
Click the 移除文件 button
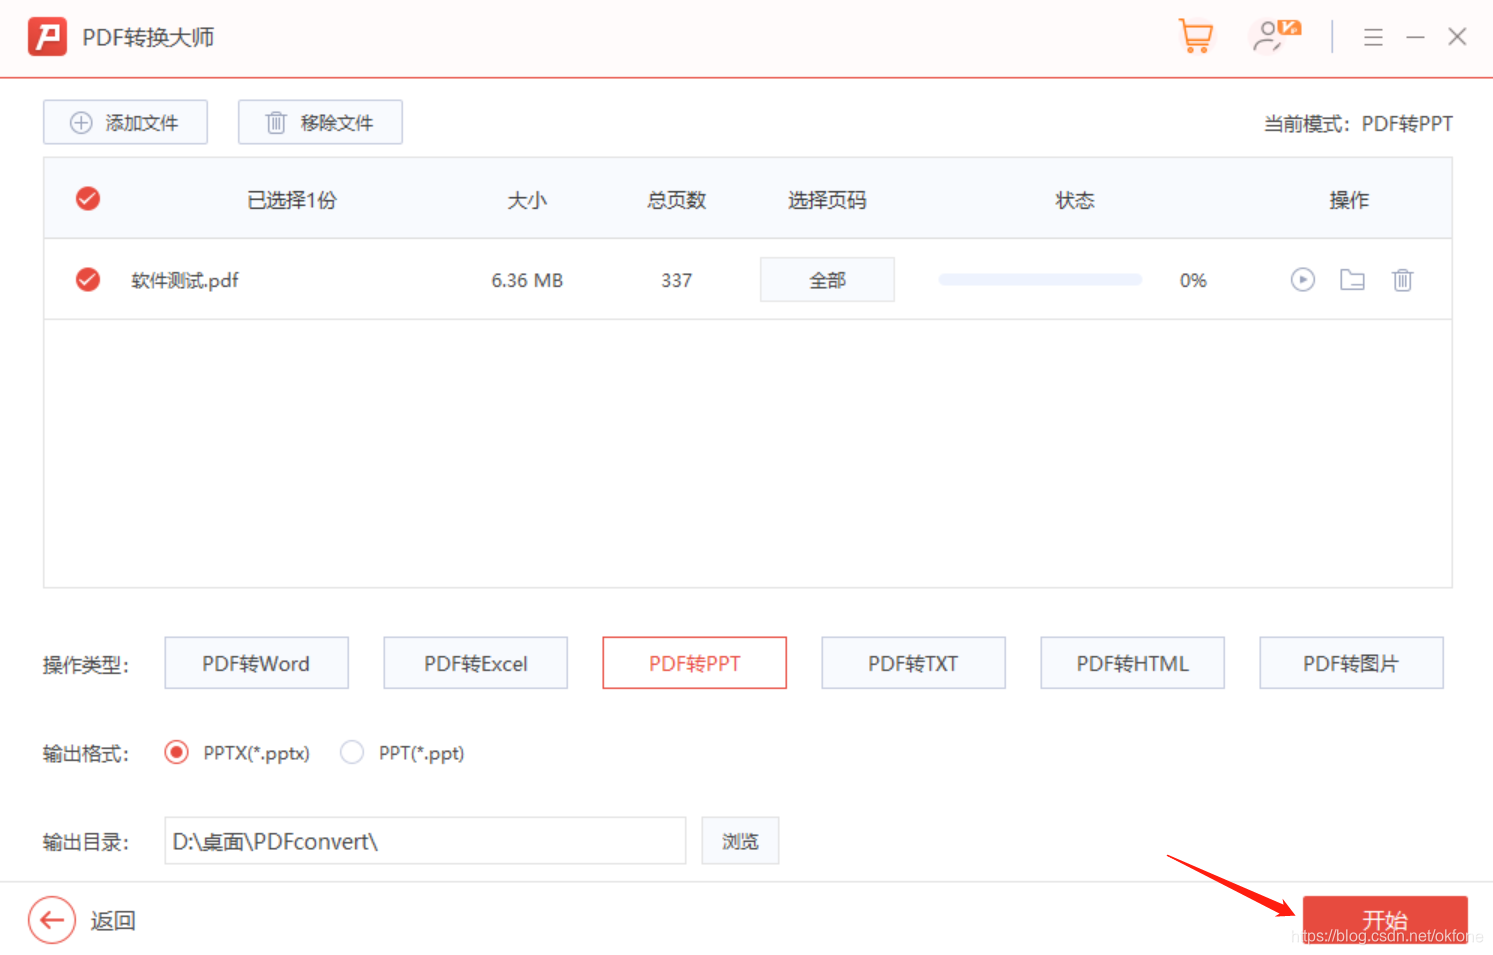coord(320,122)
